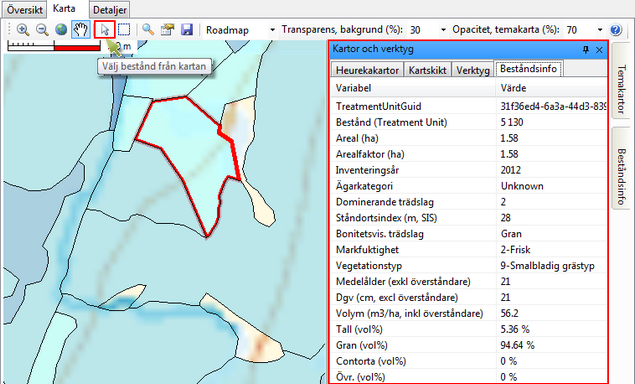The image size is (635, 384).
Task: Open the background transparency percent dropdown
Action: (x=443, y=30)
